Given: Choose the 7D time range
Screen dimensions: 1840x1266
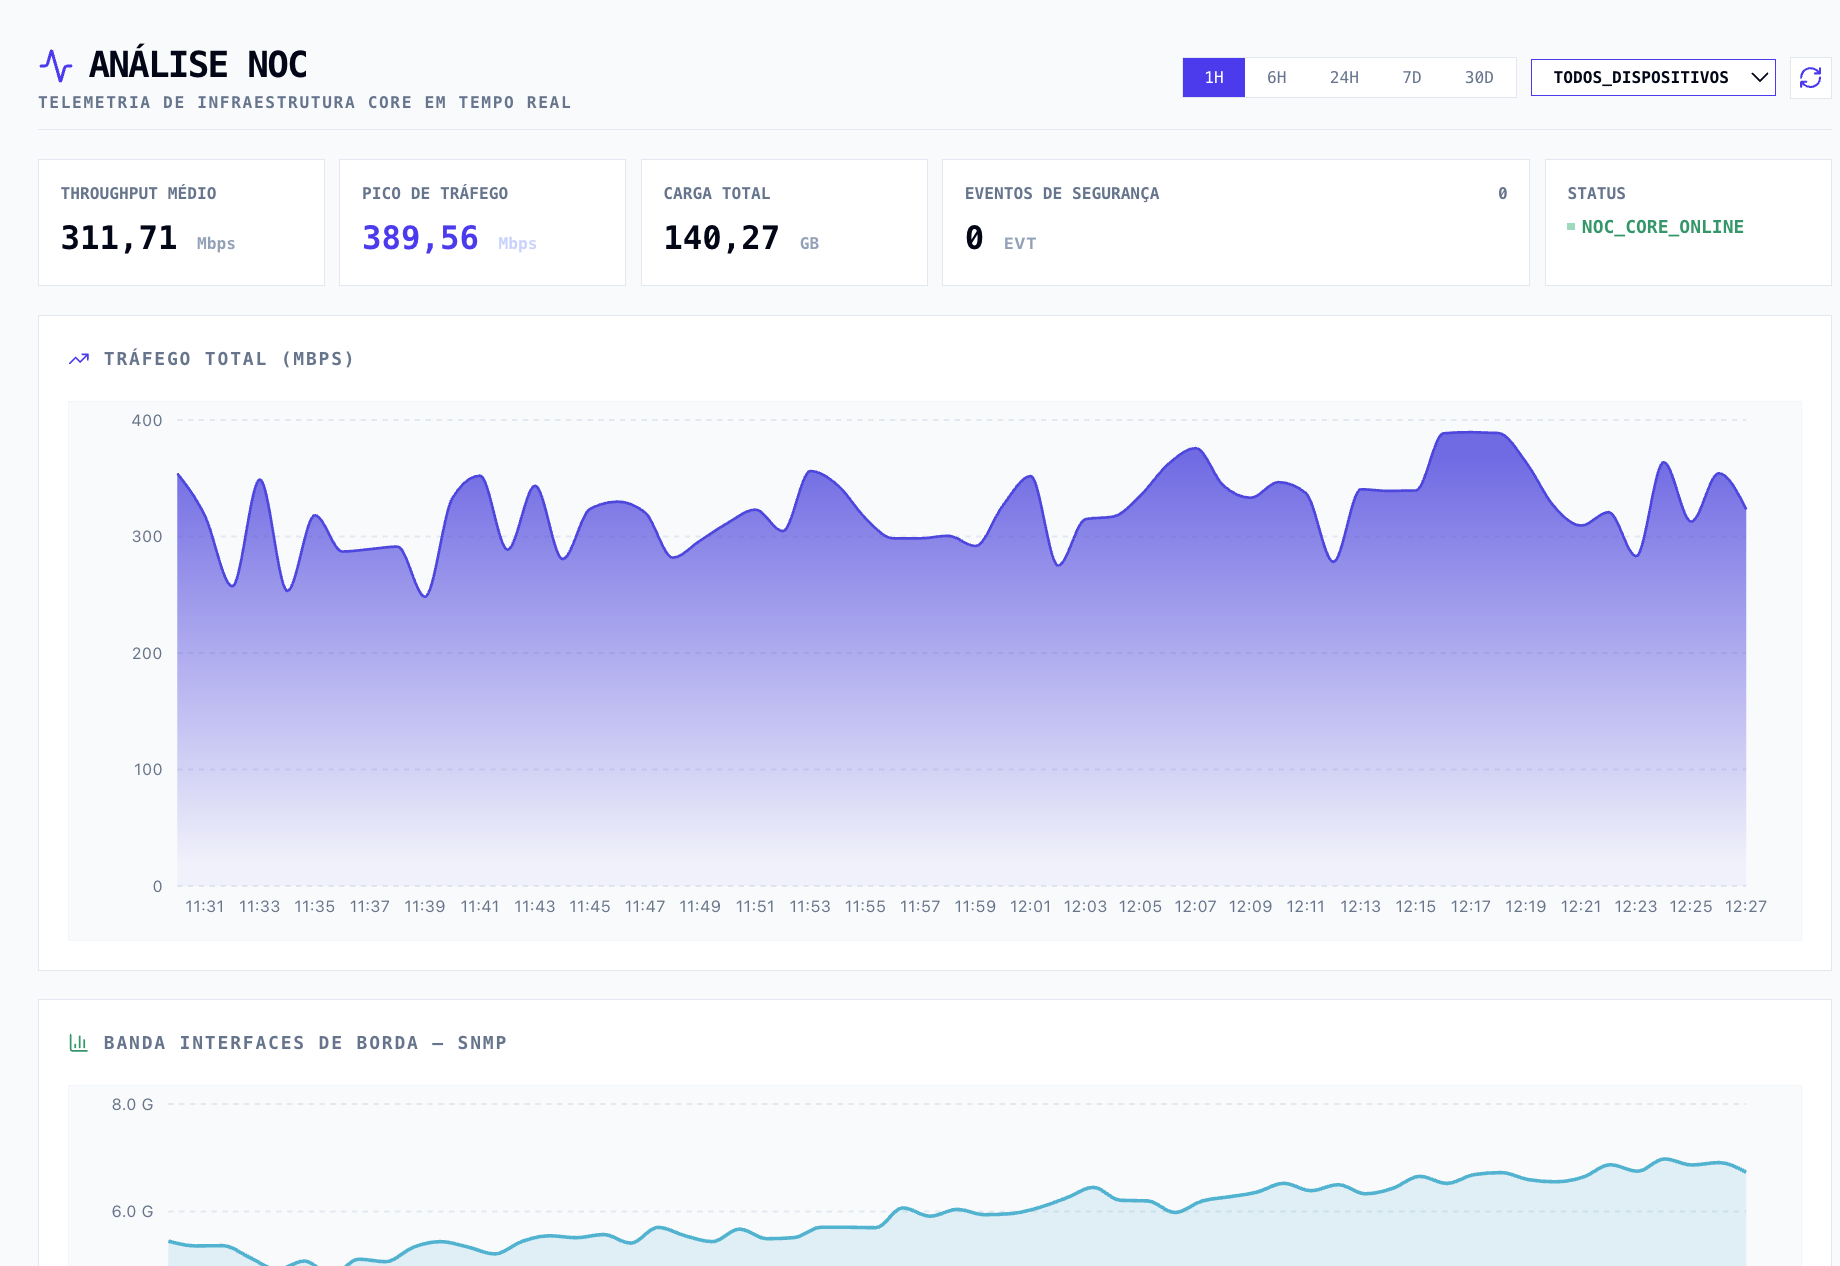Looking at the screenshot, I should (x=1411, y=78).
